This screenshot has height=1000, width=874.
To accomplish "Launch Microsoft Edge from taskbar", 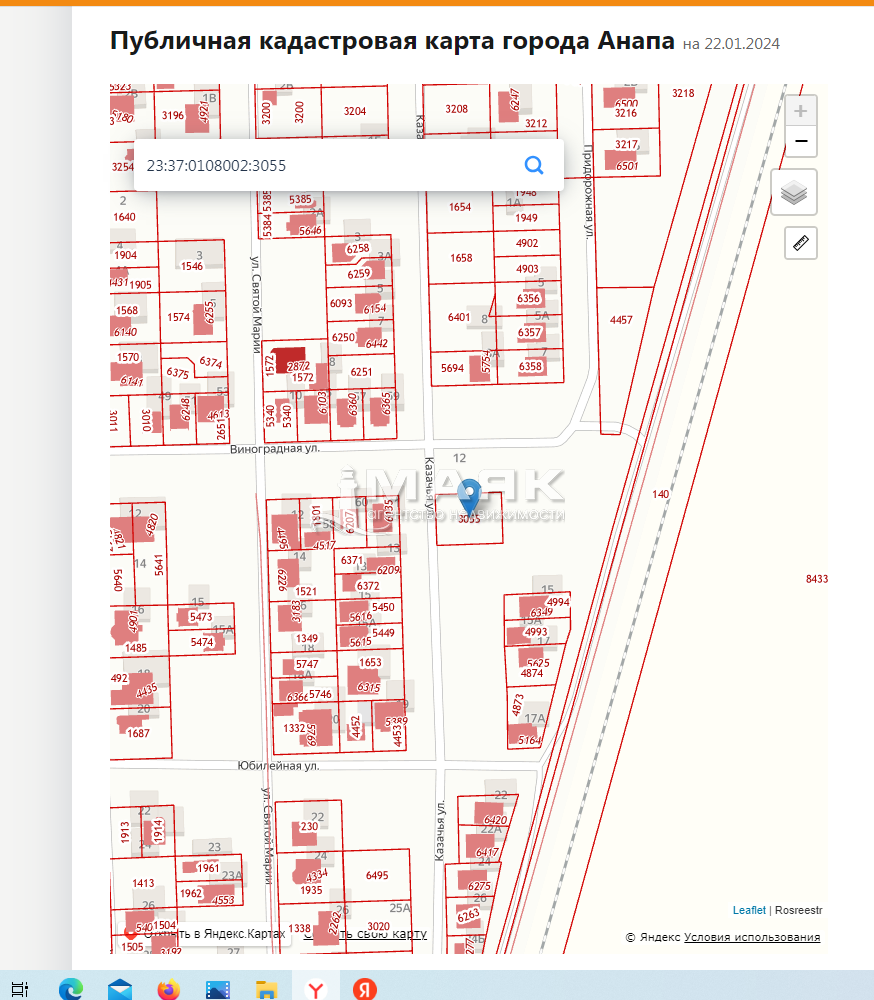I will [x=70, y=989].
